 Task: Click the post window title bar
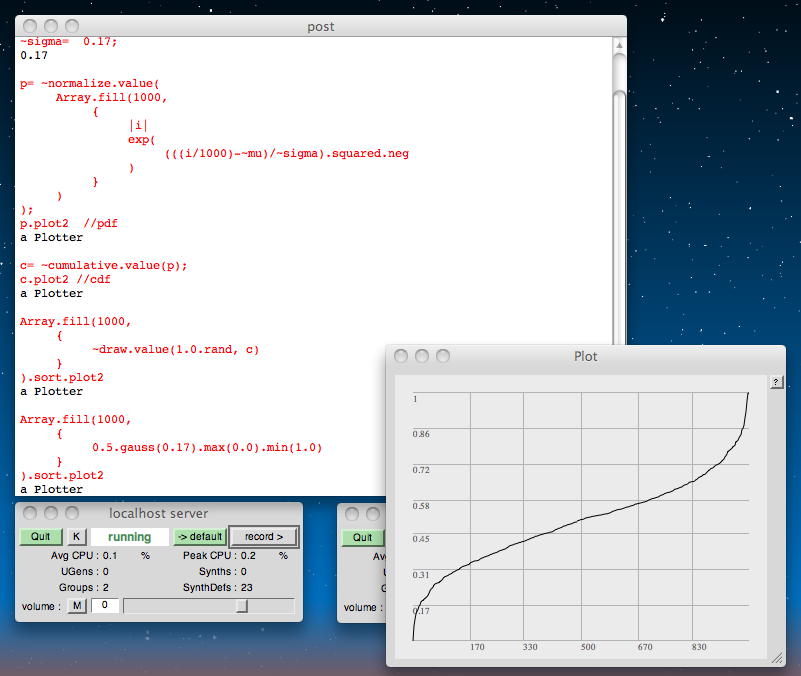pyautogui.click(x=320, y=26)
